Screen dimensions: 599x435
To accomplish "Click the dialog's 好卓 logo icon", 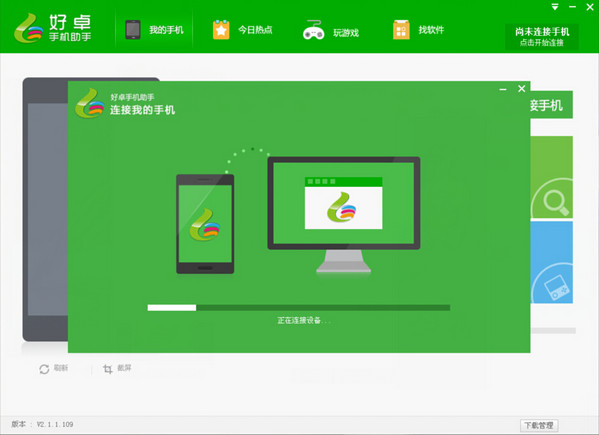I will (90, 103).
